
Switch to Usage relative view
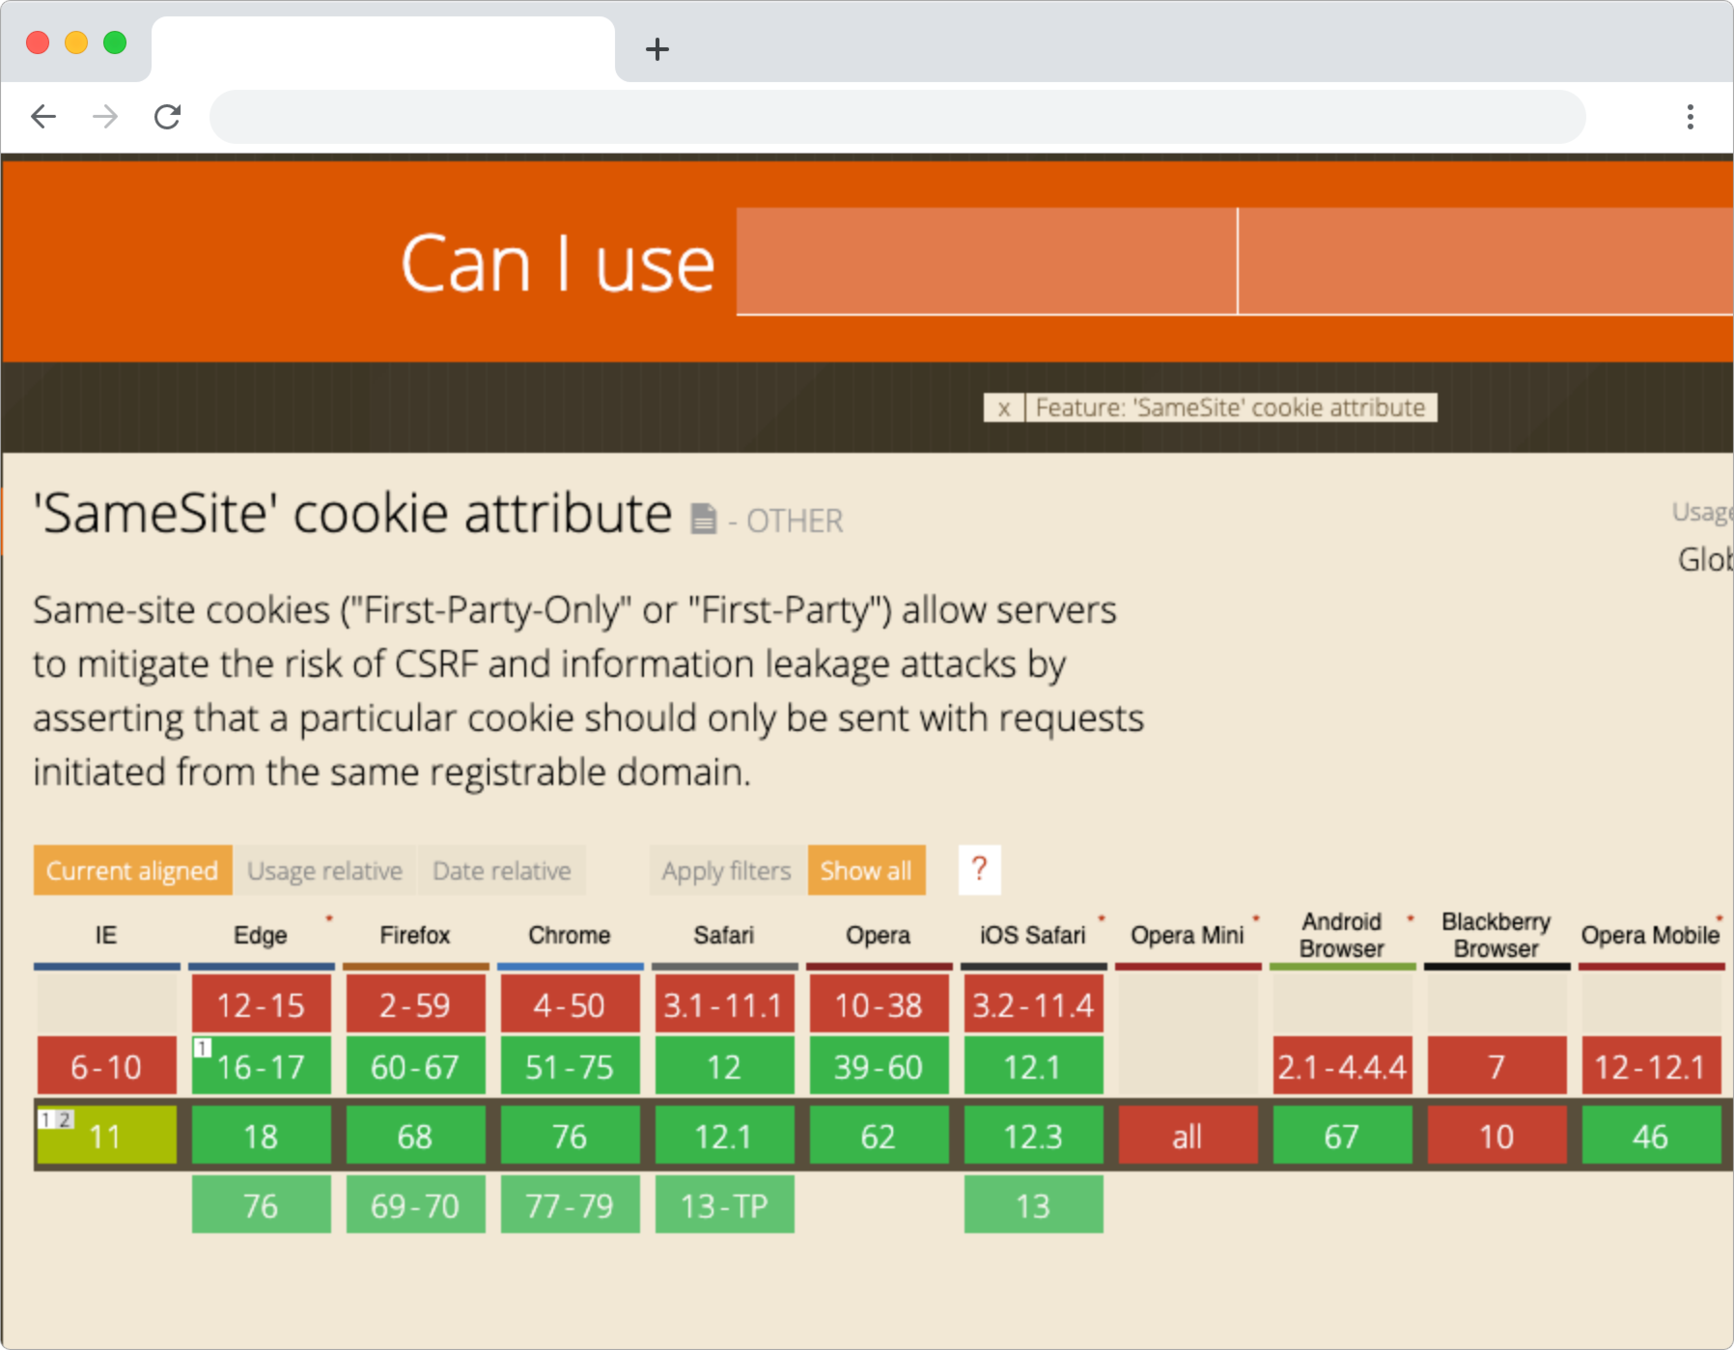point(324,870)
